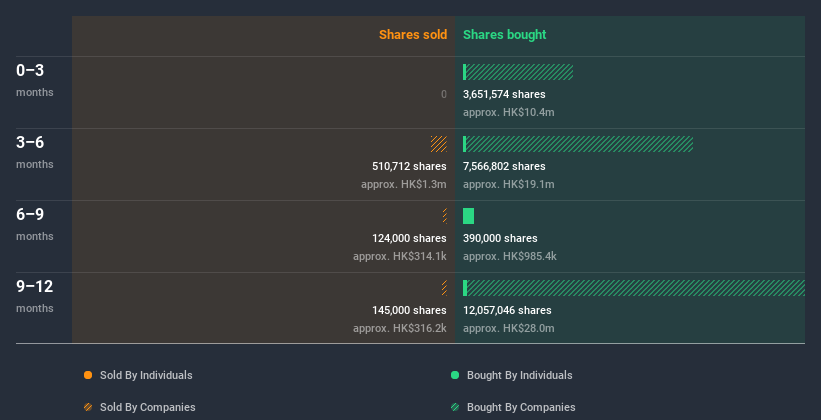Click the 510,712 shares value
Image resolution: width=821 pixels, height=420 pixels.
pyautogui.click(x=409, y=166)
